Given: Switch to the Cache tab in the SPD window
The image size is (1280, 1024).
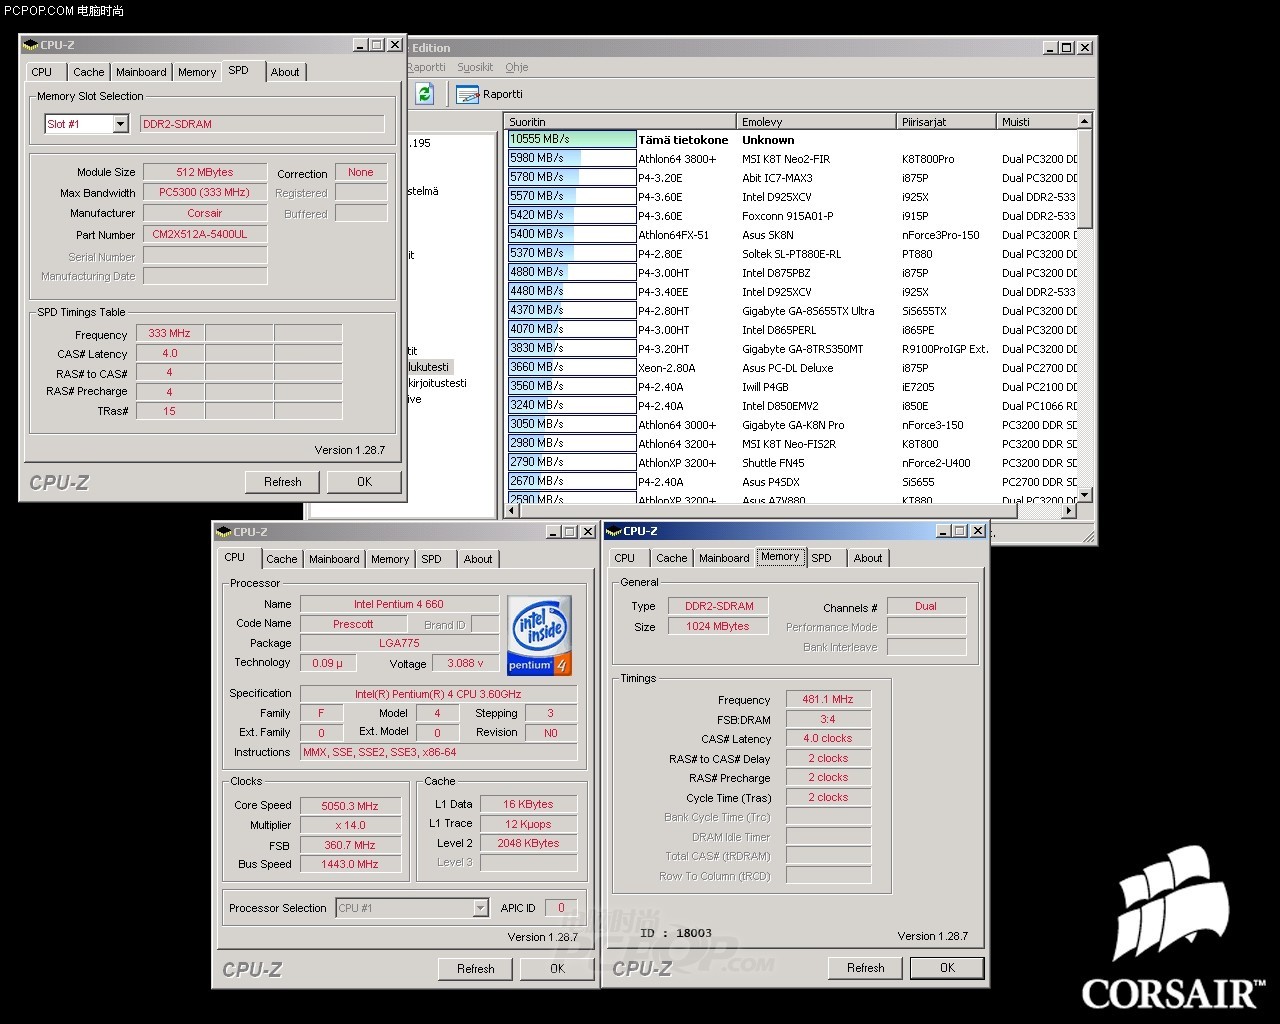Looking at the screenshot, I should 88,72.
